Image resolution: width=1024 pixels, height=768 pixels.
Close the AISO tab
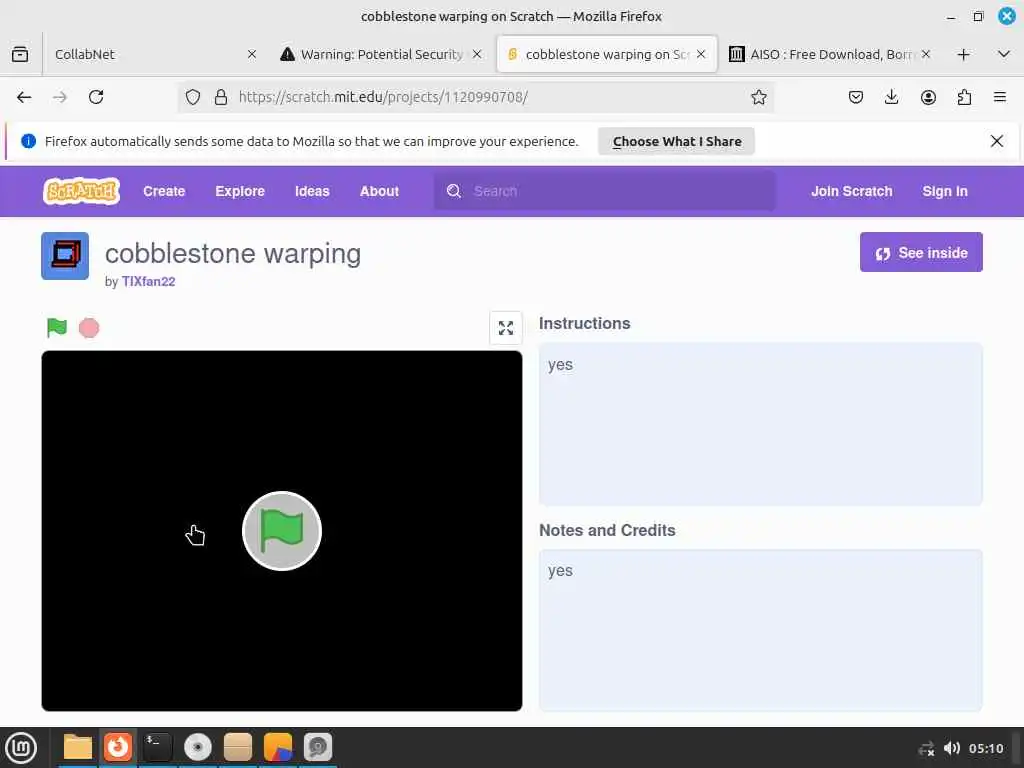click(926, 54)
